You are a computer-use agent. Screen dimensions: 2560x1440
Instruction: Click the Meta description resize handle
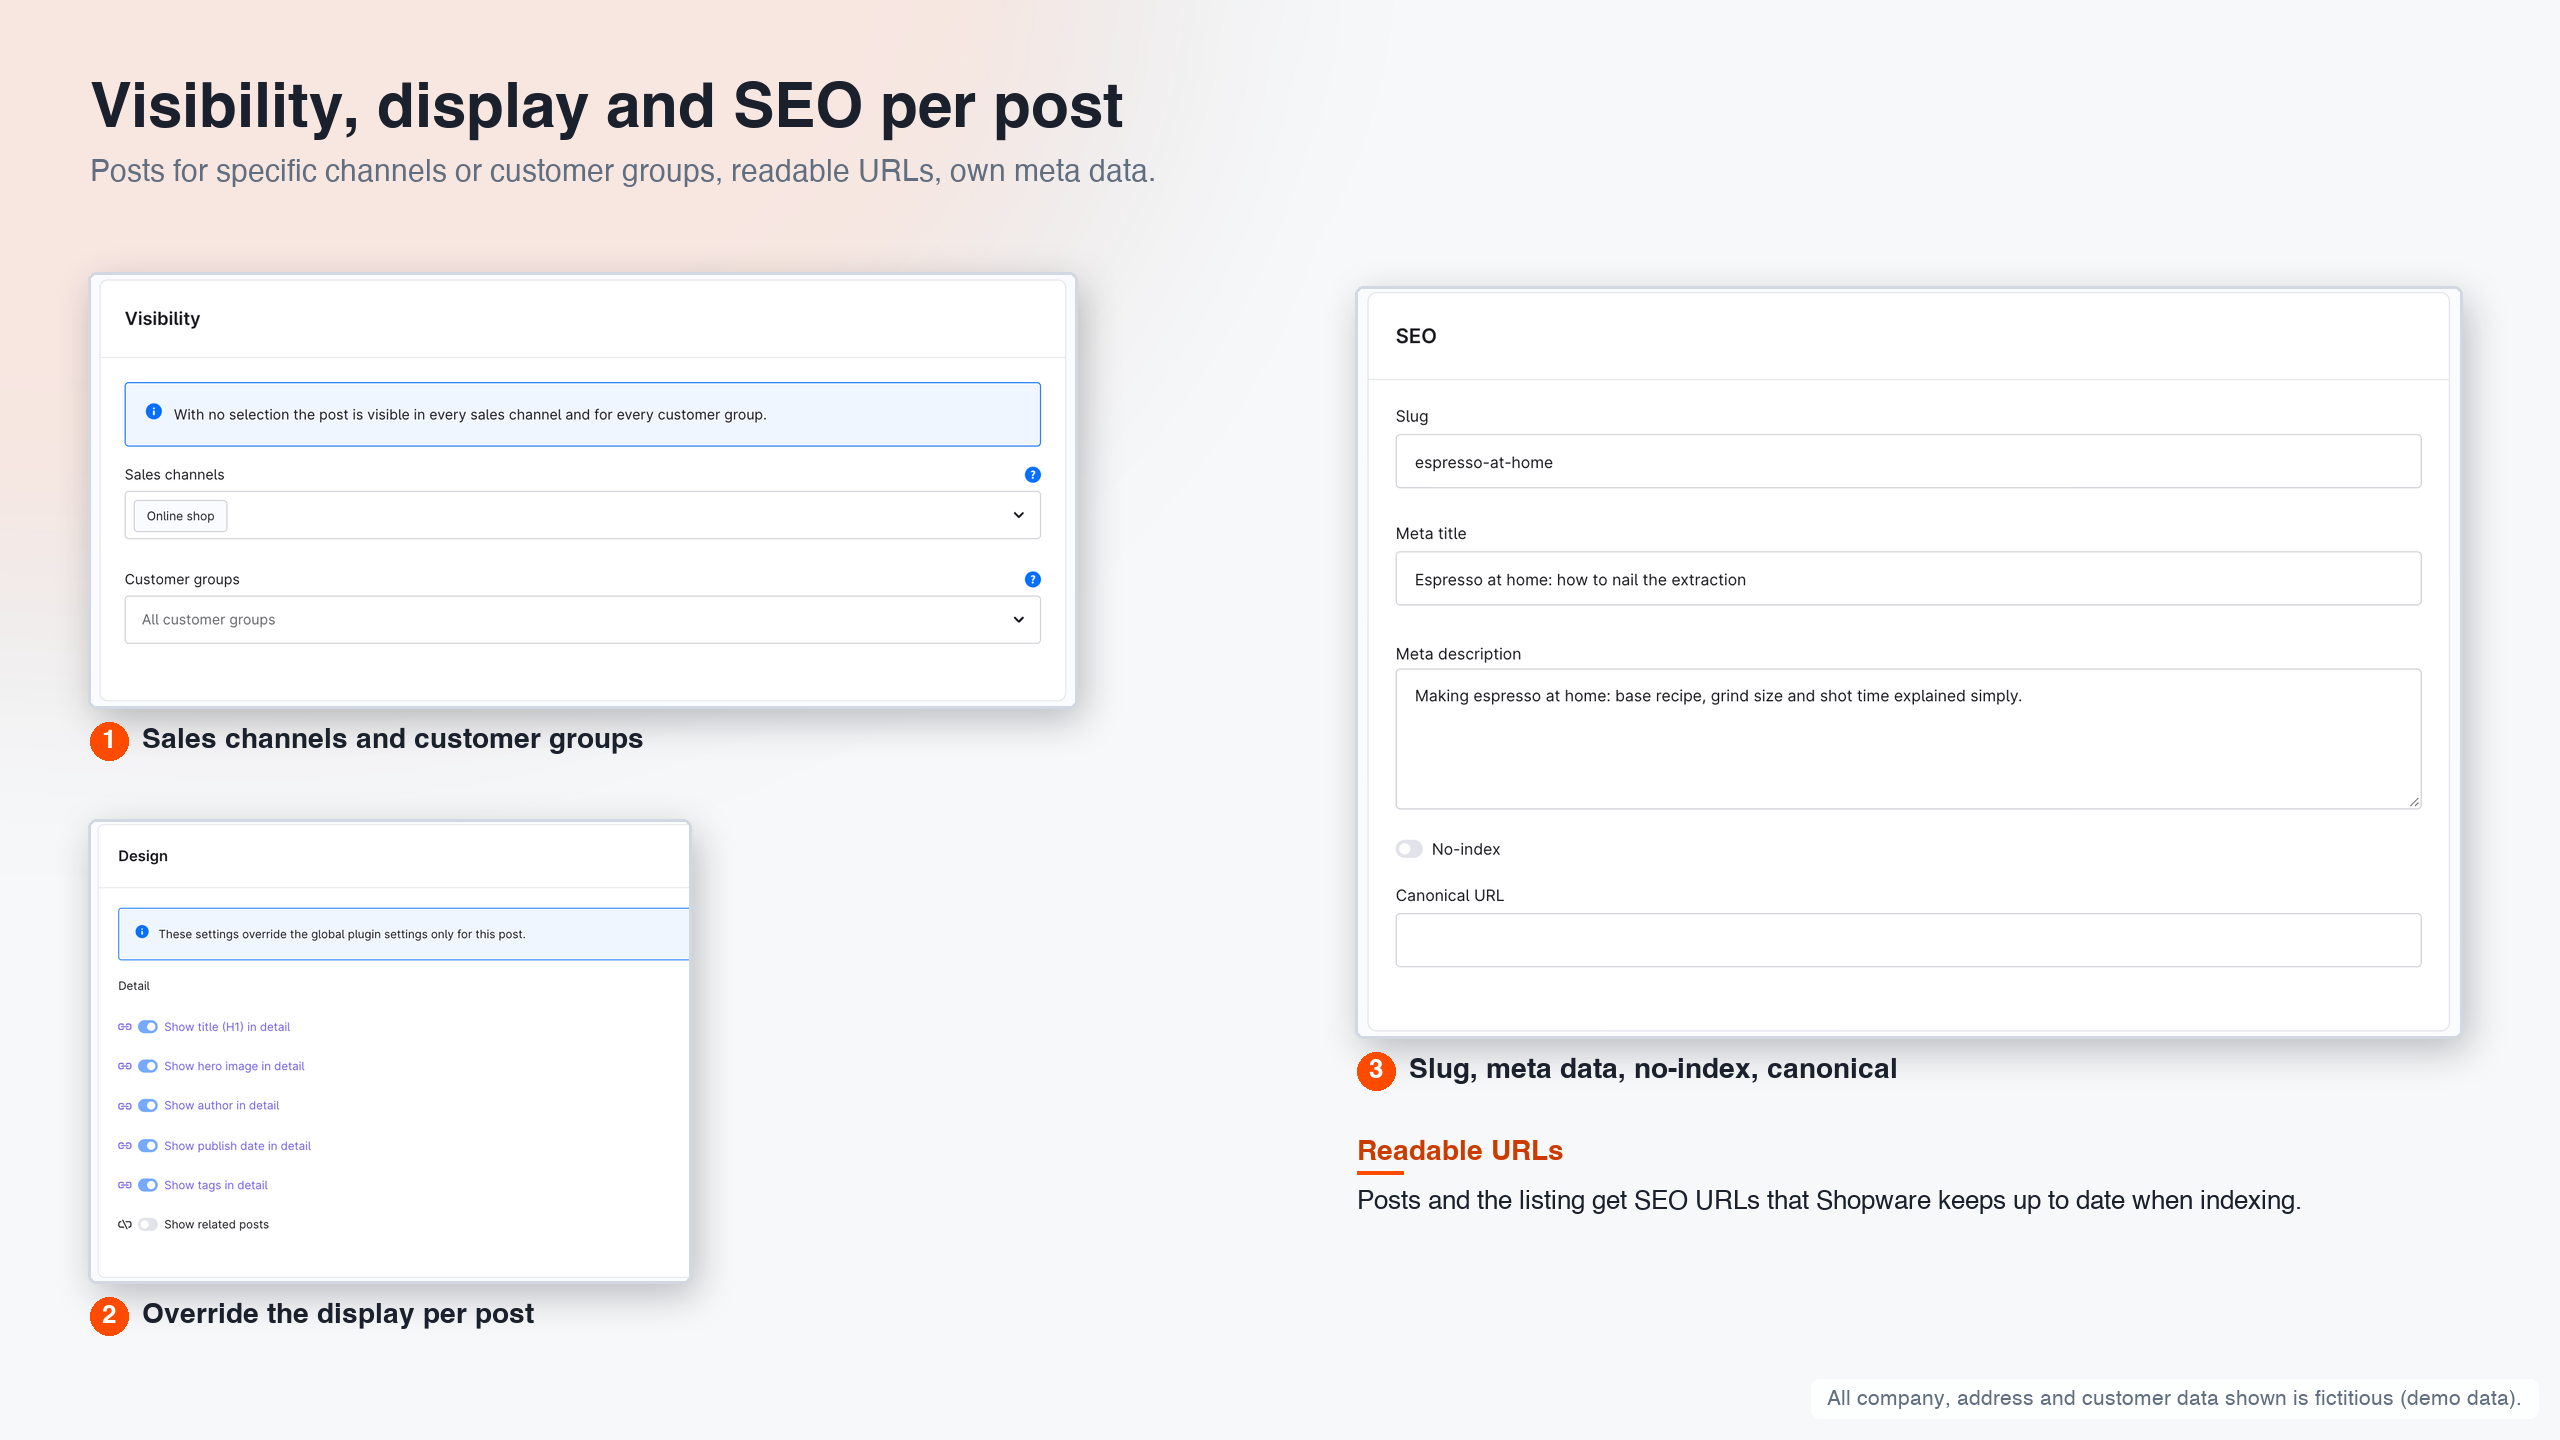2413,801
